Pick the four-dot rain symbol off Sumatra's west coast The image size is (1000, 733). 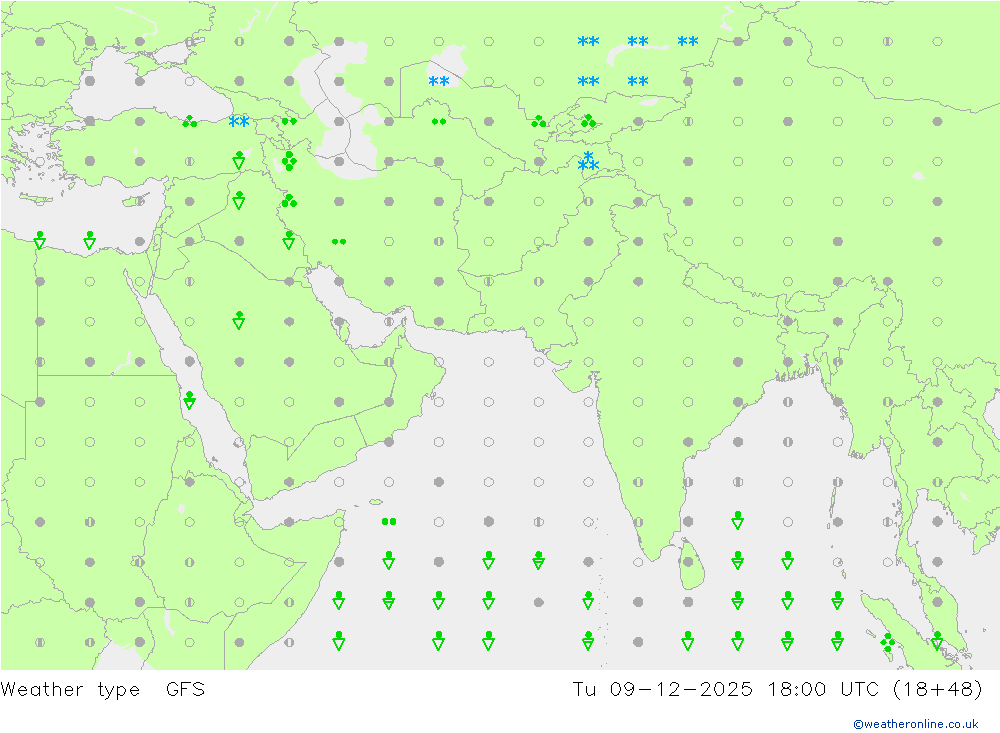(x=887, y=643)
